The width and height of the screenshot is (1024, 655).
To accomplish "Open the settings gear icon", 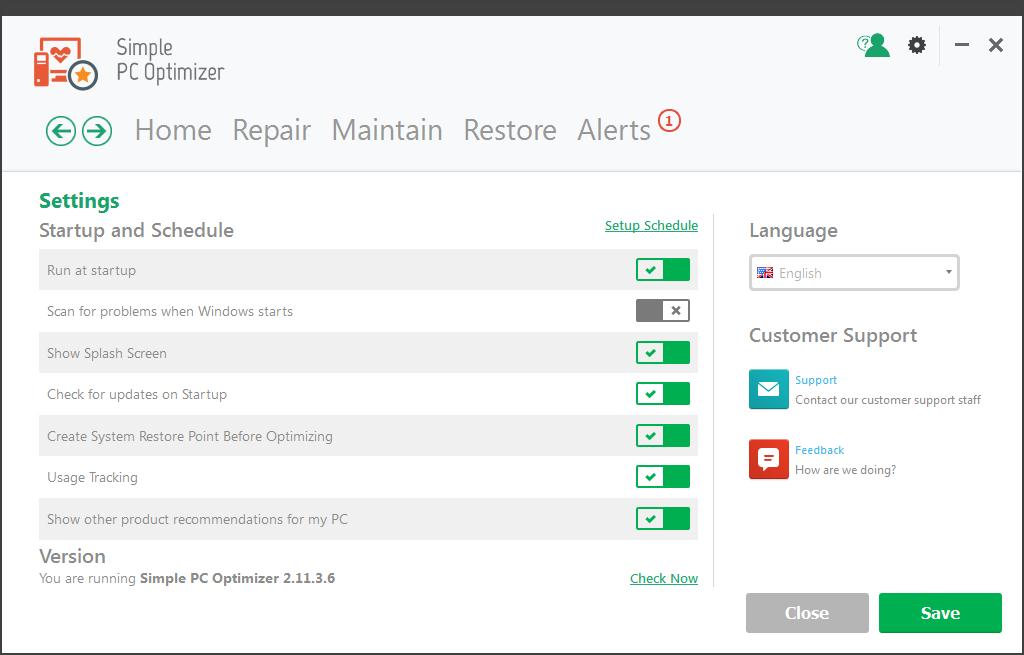I will 916,45.
